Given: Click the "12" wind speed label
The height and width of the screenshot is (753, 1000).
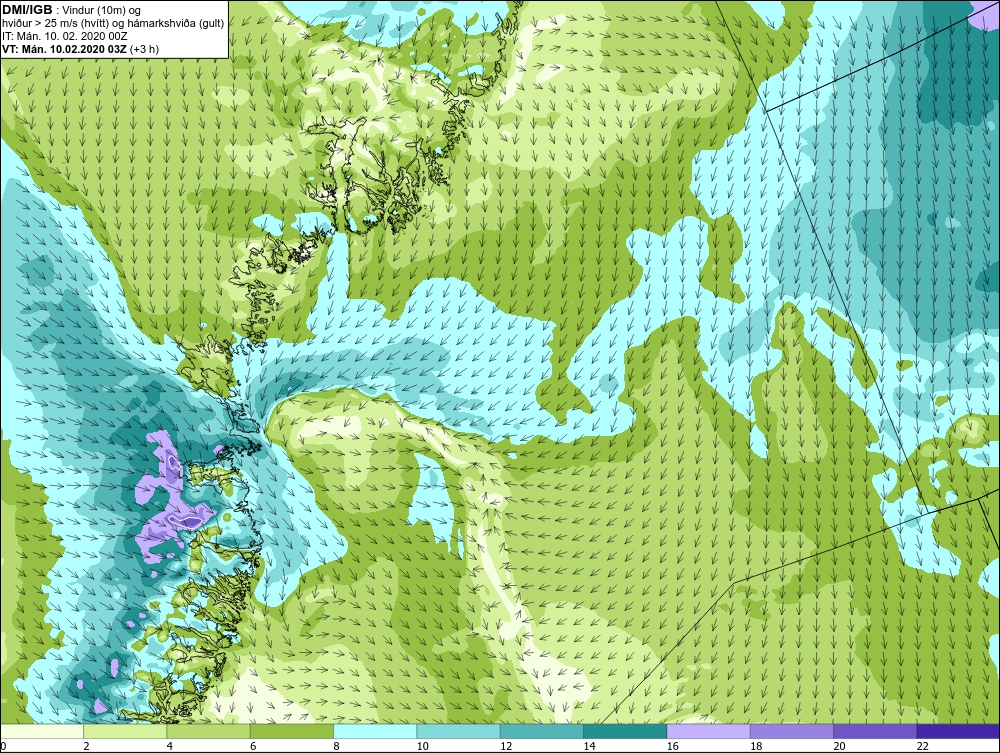Looking at the screenshot, I should pyautogui.click(x=506, y=746).
